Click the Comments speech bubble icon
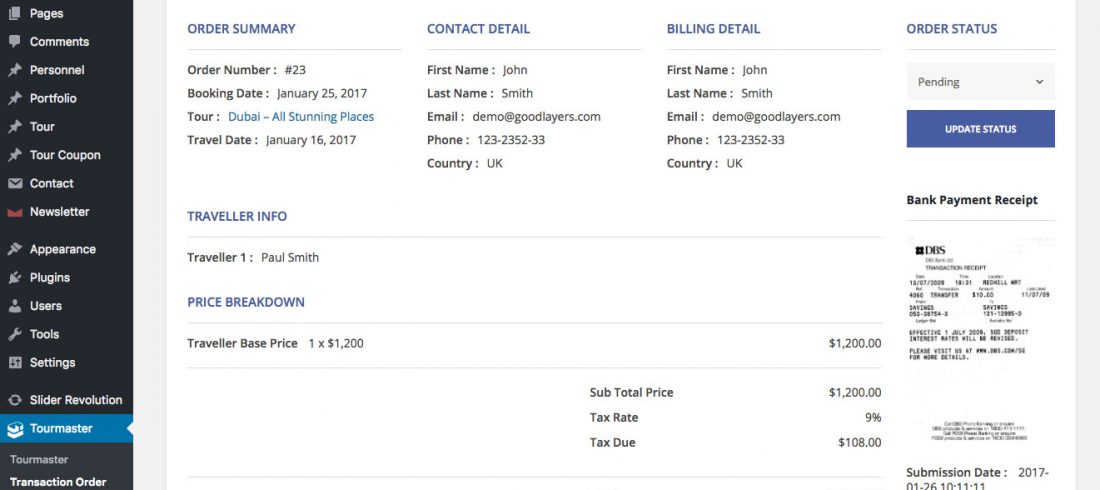 [x=15, y=41]
